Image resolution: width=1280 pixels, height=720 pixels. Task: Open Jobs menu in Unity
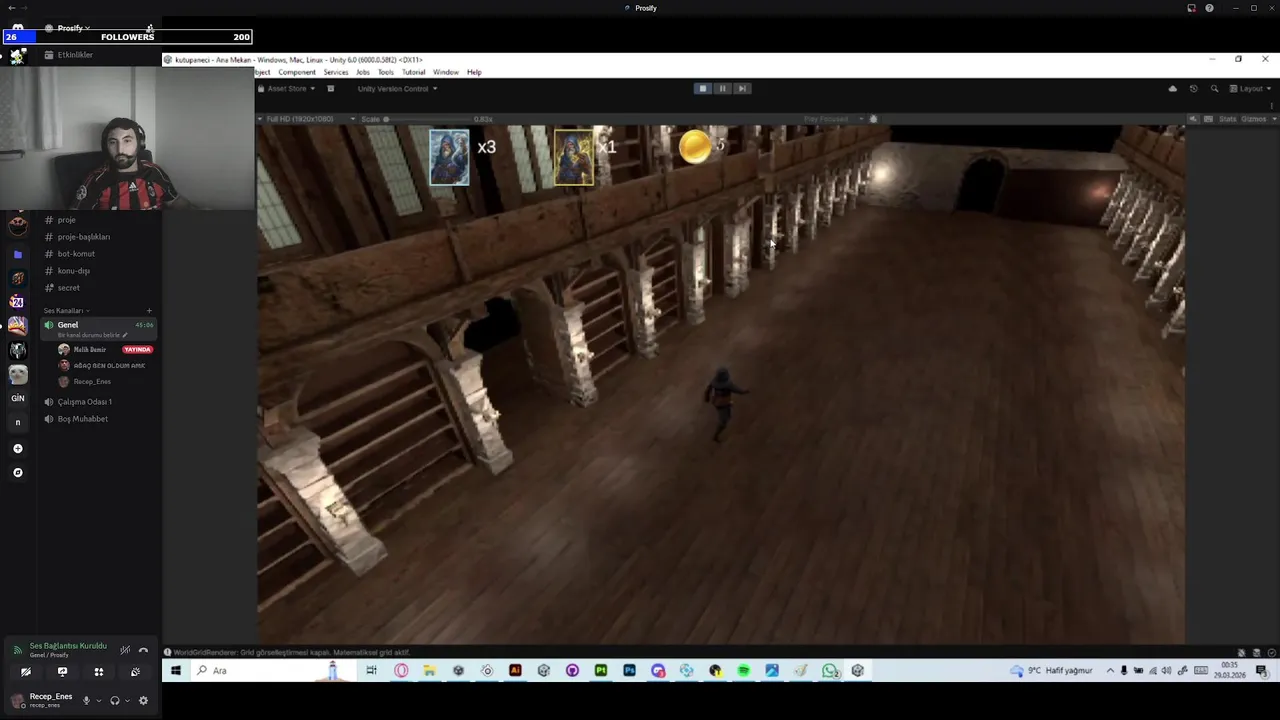coord(363,72)
